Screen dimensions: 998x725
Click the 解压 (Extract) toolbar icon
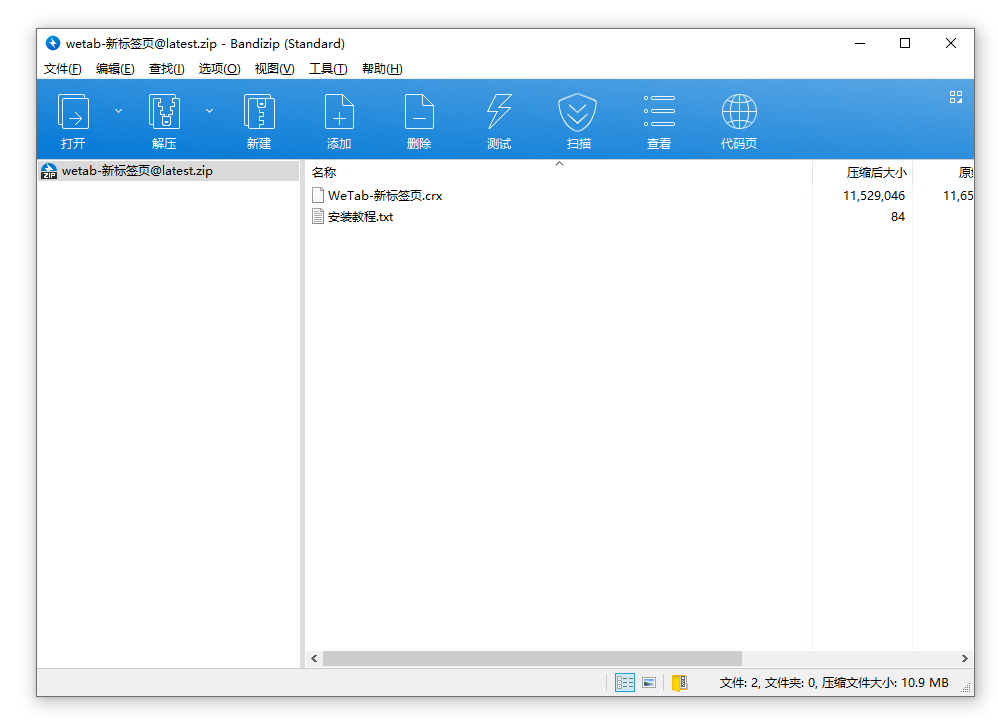[164, 112]
